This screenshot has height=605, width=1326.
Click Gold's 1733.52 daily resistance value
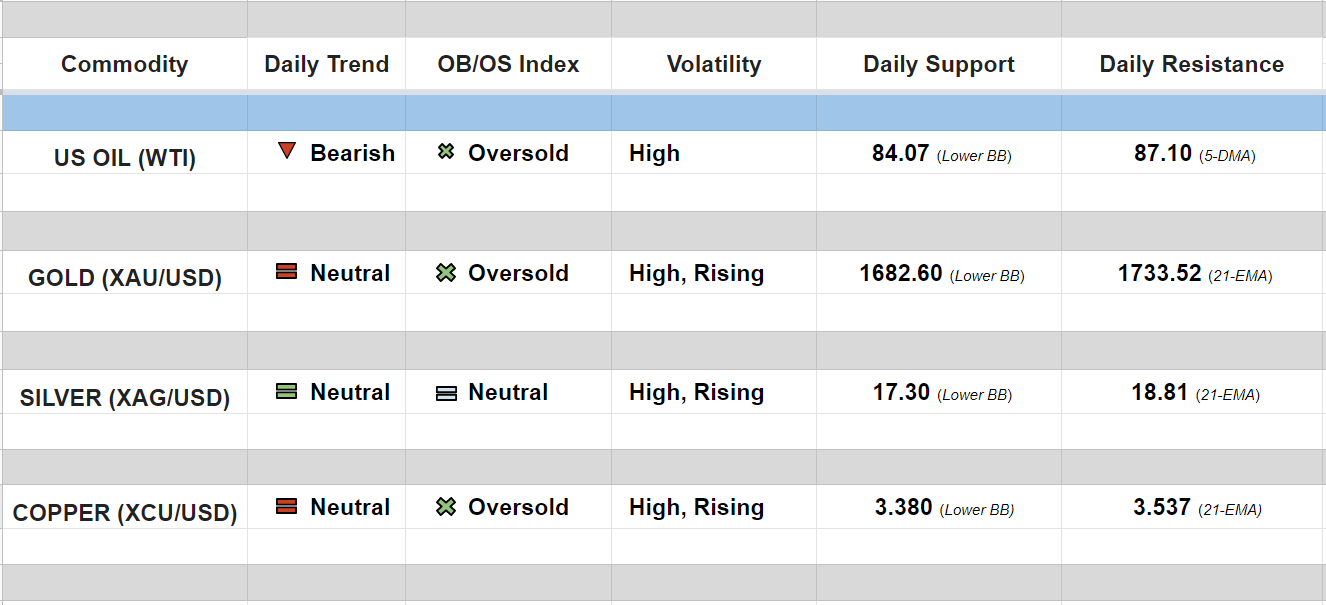click(1159, 273)
